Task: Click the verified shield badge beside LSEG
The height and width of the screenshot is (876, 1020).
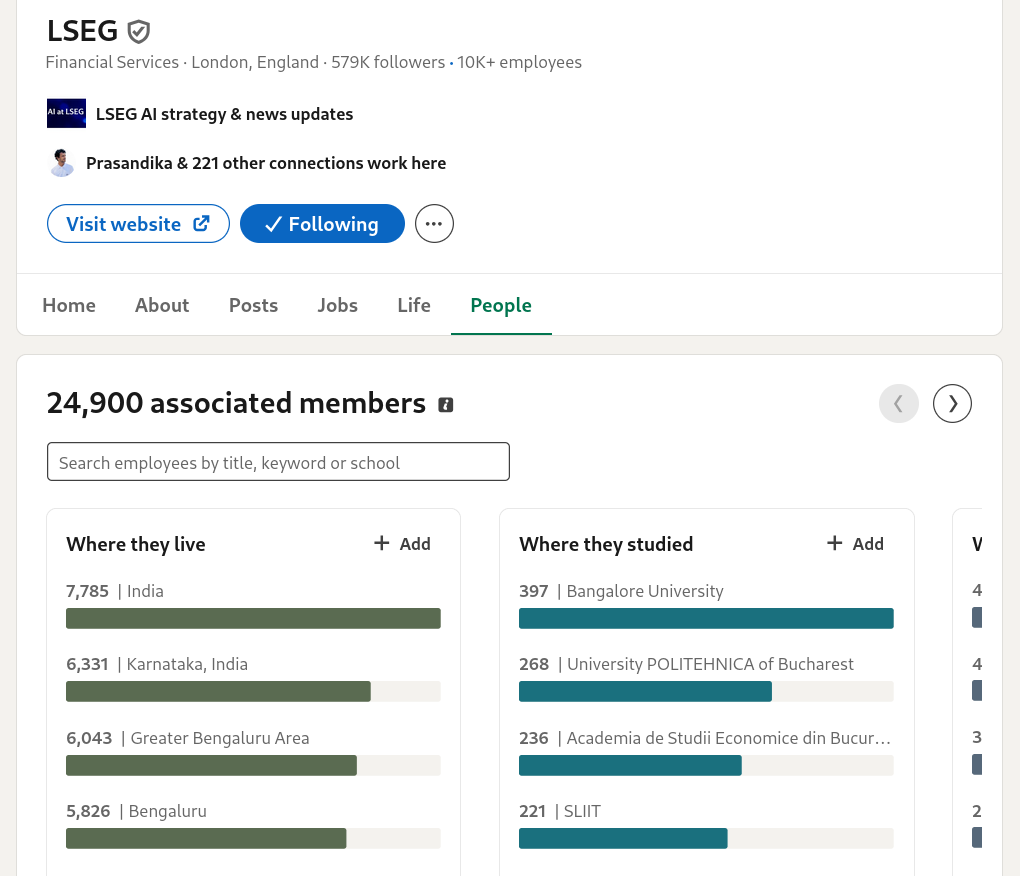Action: tap(138, 31)
